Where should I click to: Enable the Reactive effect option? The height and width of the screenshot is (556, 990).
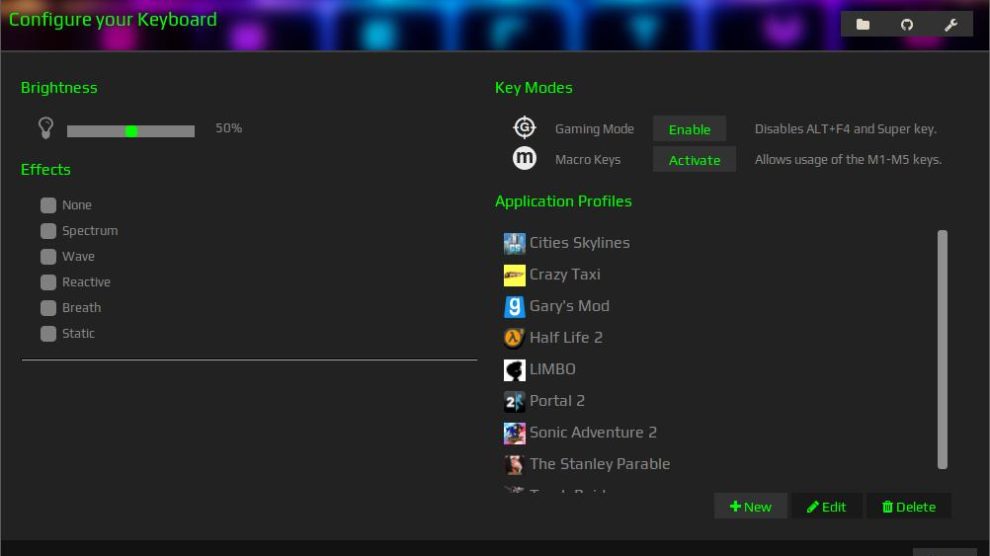click(48, 283)
